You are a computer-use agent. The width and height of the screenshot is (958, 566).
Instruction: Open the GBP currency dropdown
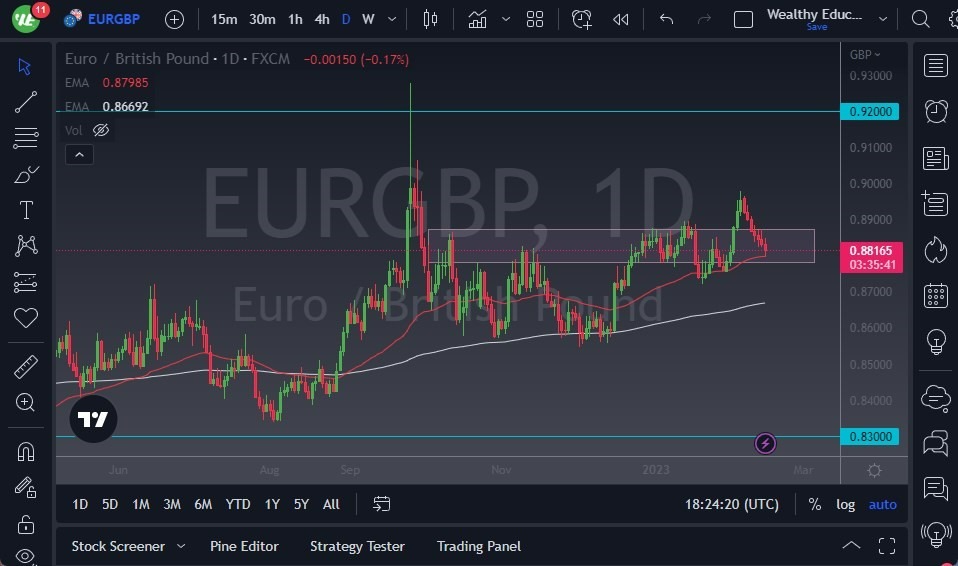[x=865, y=54]
